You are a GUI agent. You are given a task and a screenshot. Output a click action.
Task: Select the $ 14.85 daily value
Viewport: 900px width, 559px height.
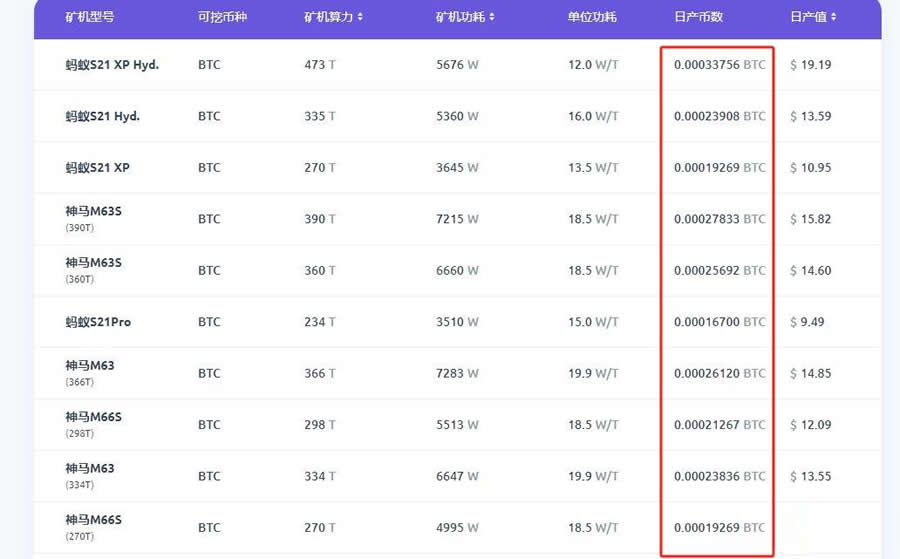(x=810, y=373)
